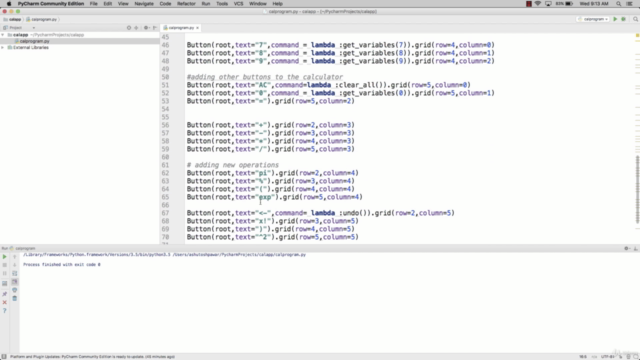Hide the Project tool window
Viewport: 640px width, 360px height.
[x=155, y=28]
